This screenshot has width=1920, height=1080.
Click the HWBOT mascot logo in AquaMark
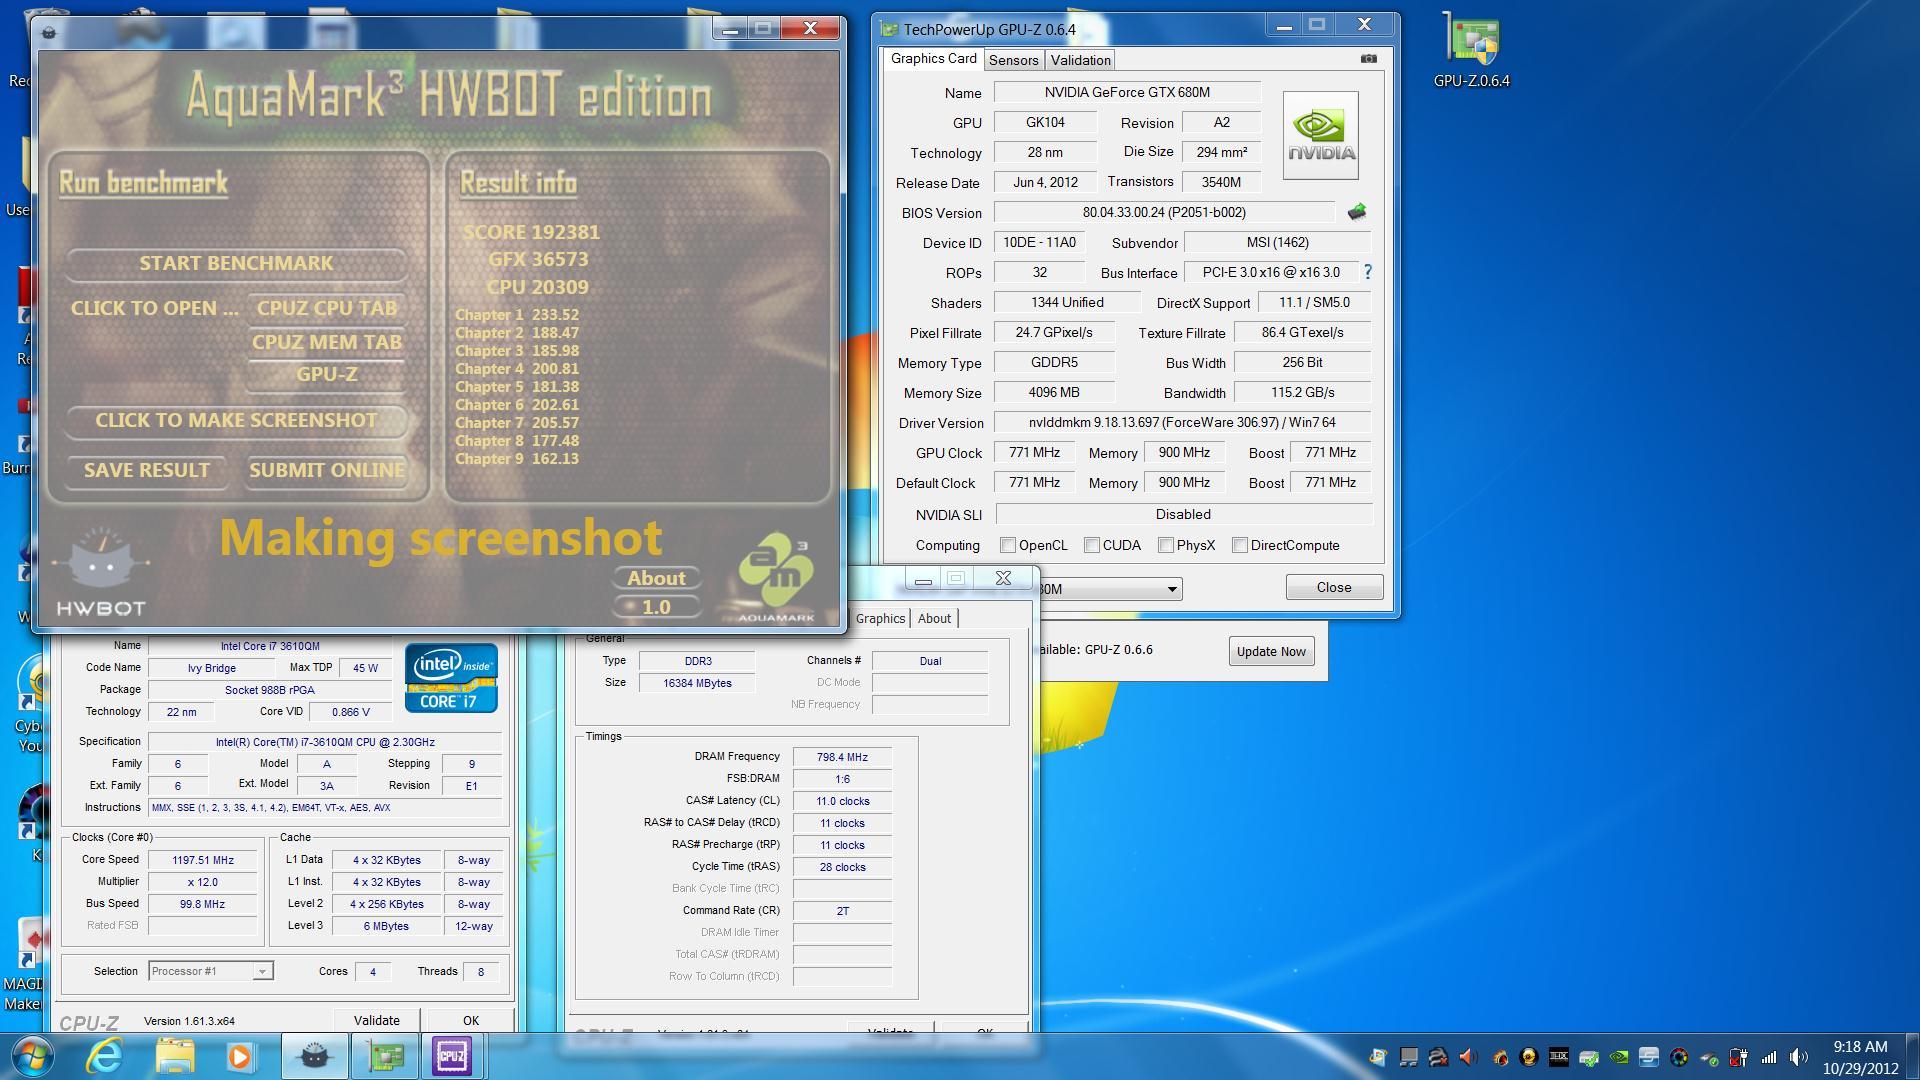tap(101, 573)
